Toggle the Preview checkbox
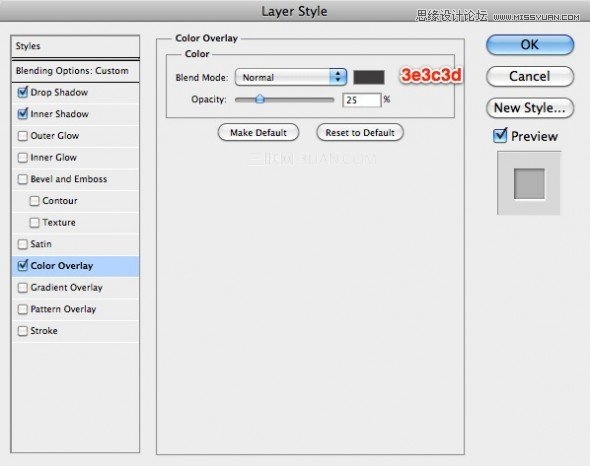 [x=500, y=136]
